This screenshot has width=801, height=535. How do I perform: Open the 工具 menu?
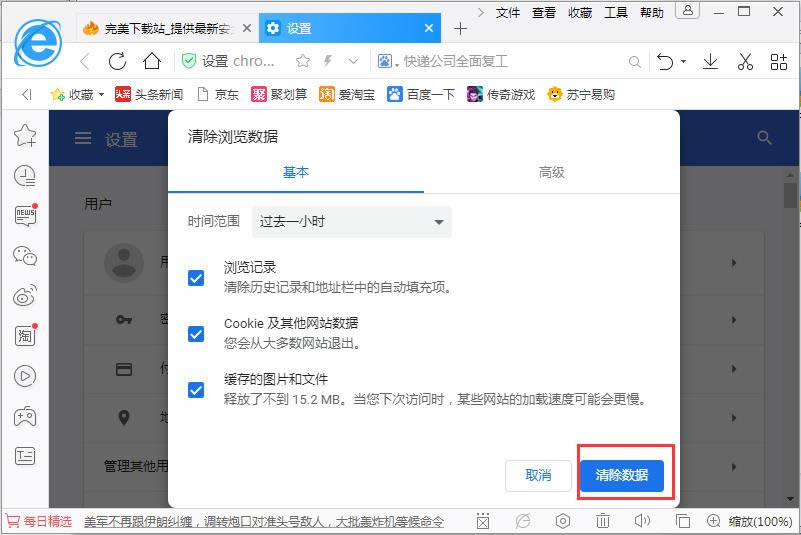616,13
